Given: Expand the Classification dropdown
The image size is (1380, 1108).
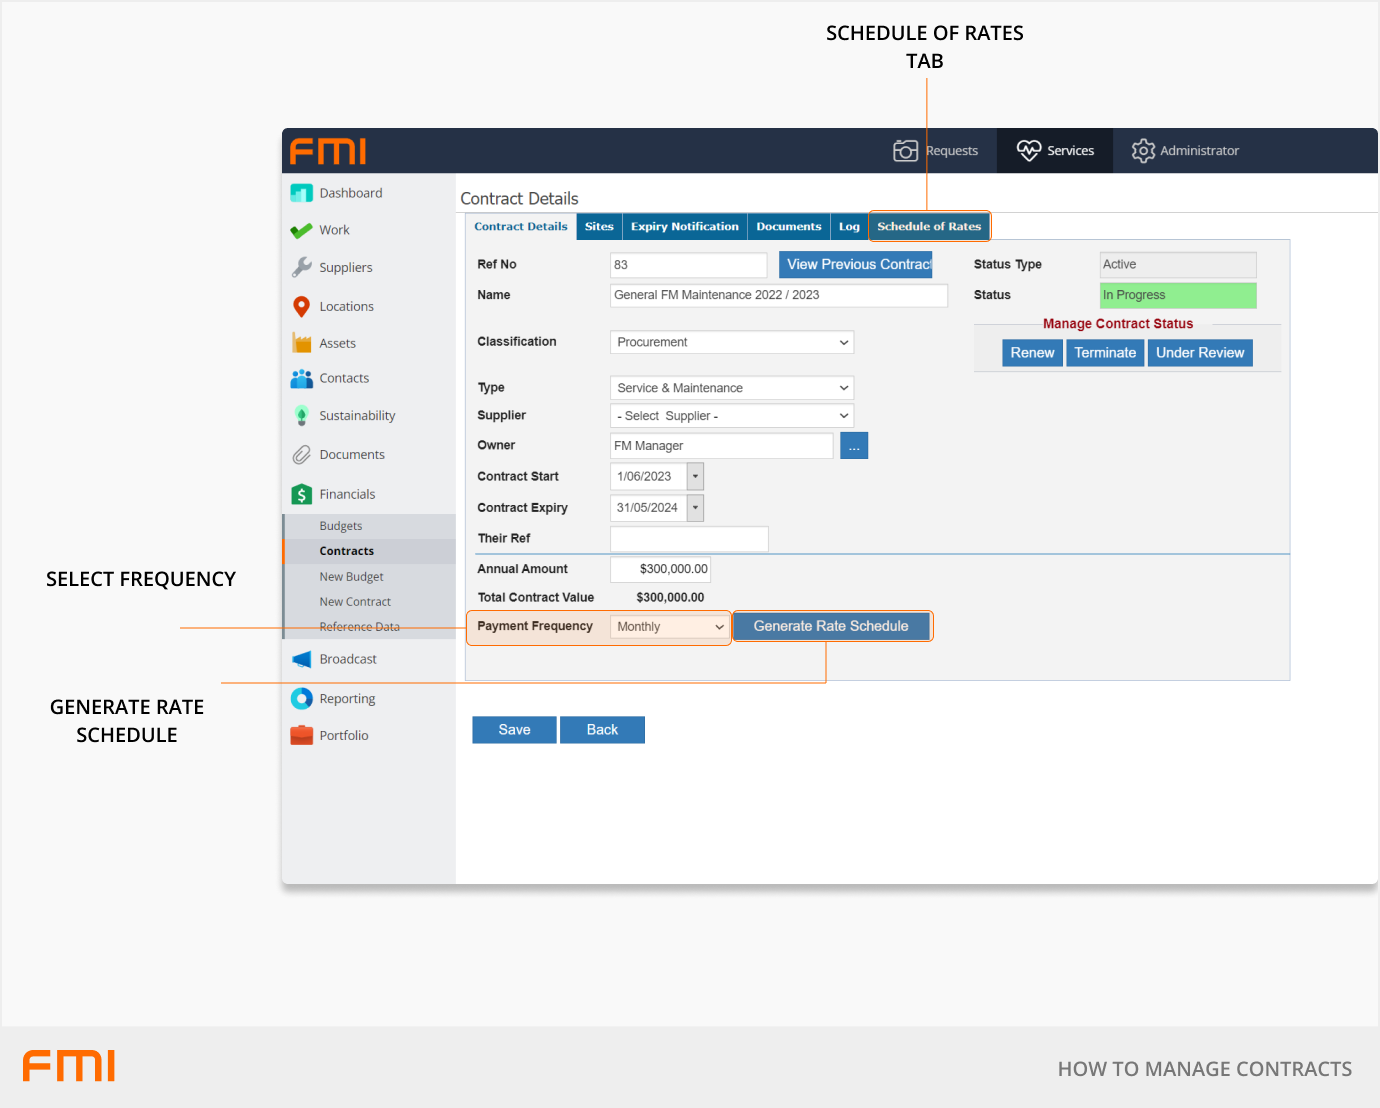Looking at the screenshot, I should (731, 342).
